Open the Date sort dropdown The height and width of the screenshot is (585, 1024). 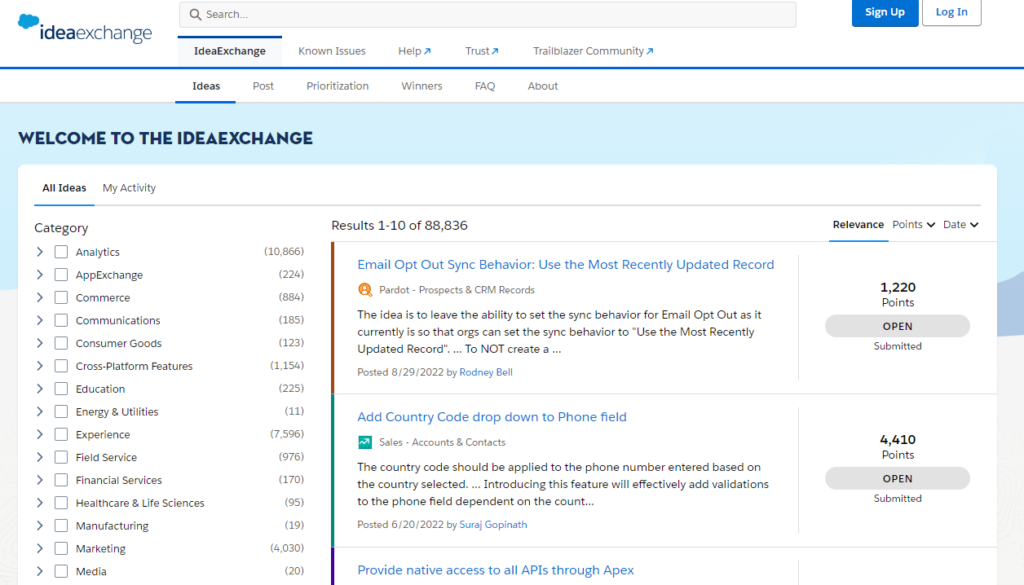point(959,224)
